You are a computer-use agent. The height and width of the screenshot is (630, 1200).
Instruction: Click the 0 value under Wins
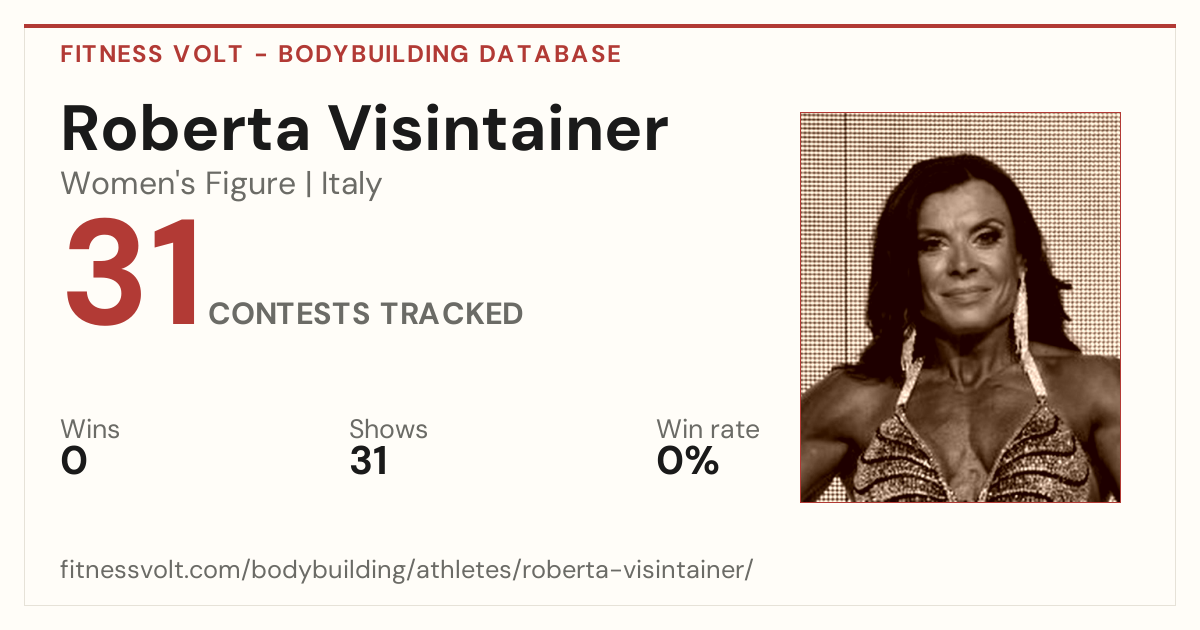tap(74, 461)
